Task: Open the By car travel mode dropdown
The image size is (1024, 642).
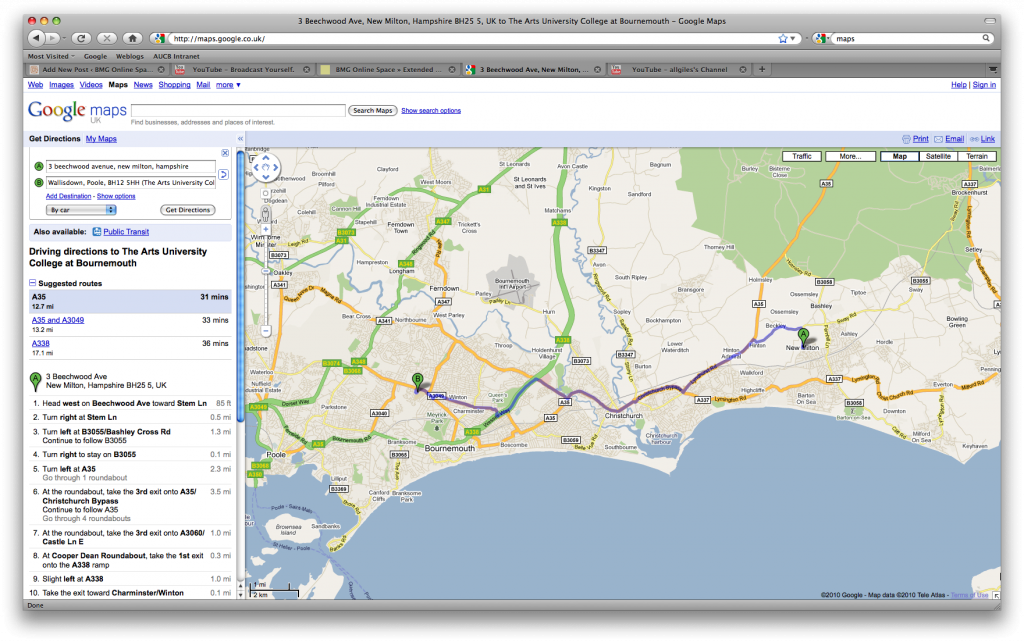Action: [80, 210]
